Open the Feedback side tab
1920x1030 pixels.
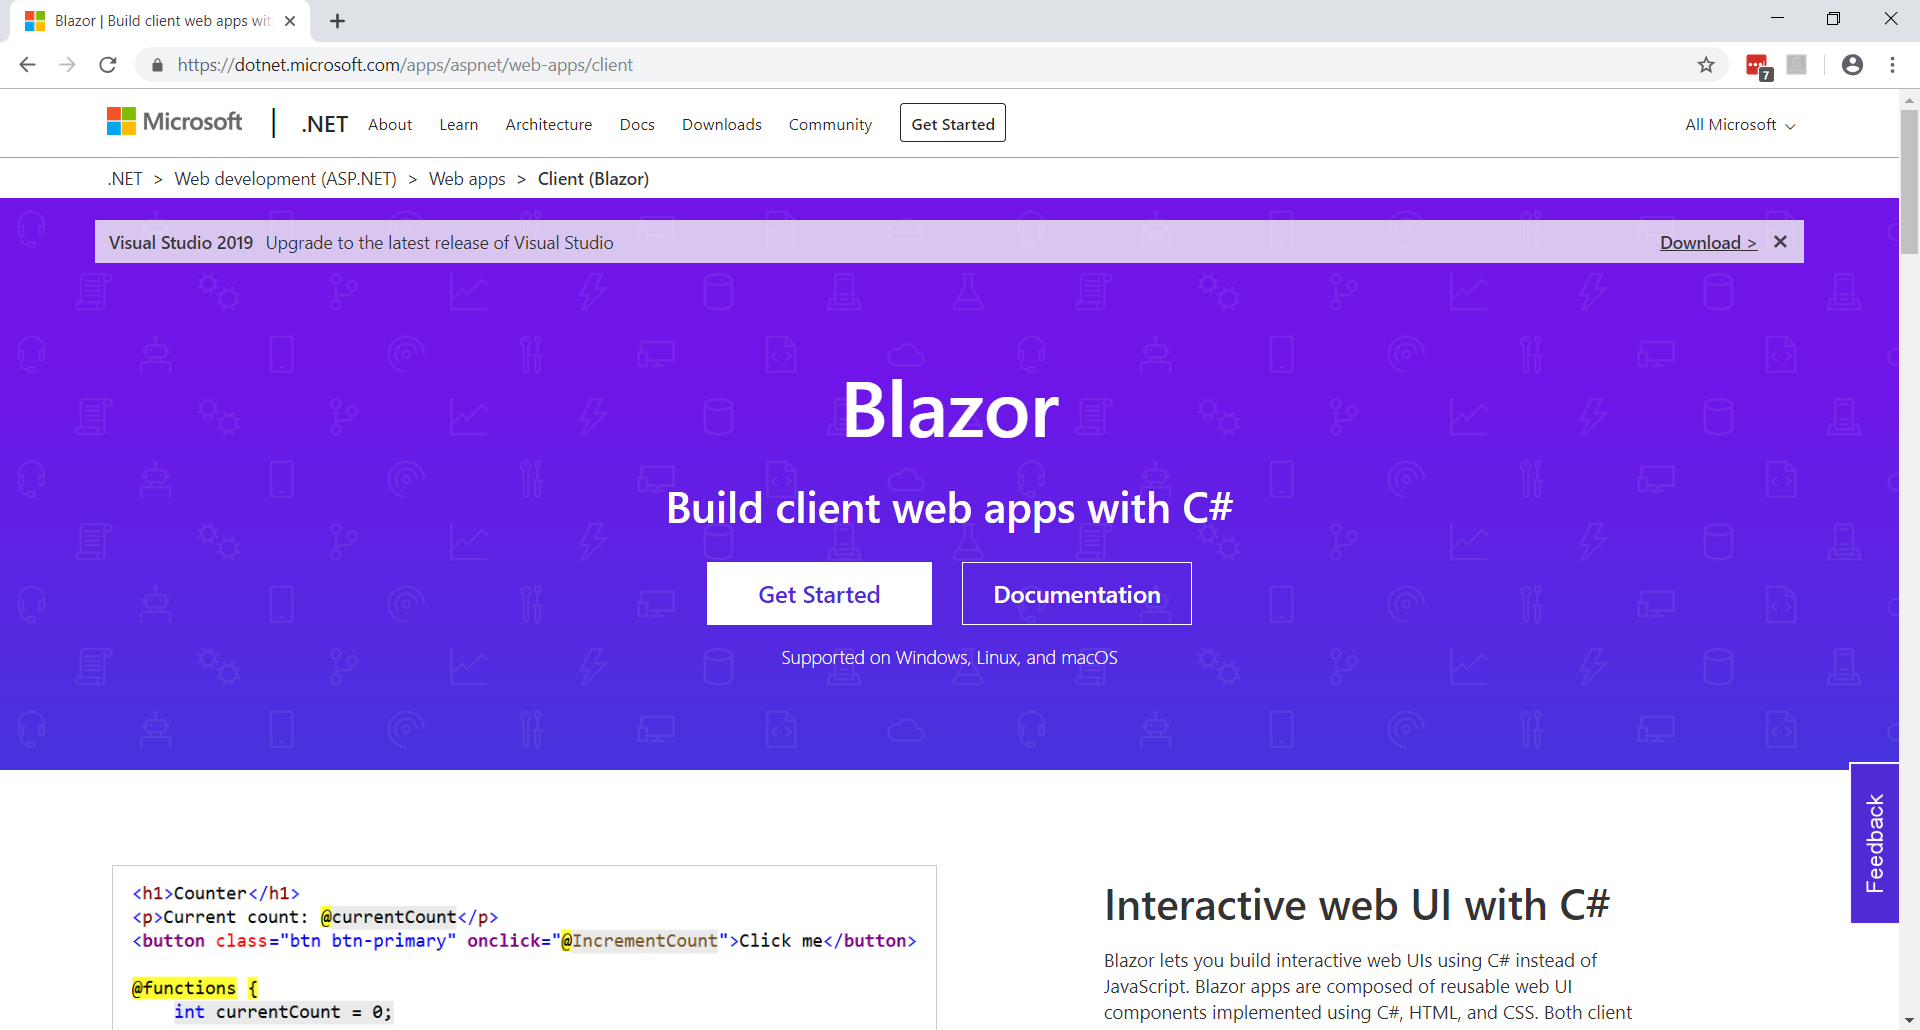[x=1874, y=843]
